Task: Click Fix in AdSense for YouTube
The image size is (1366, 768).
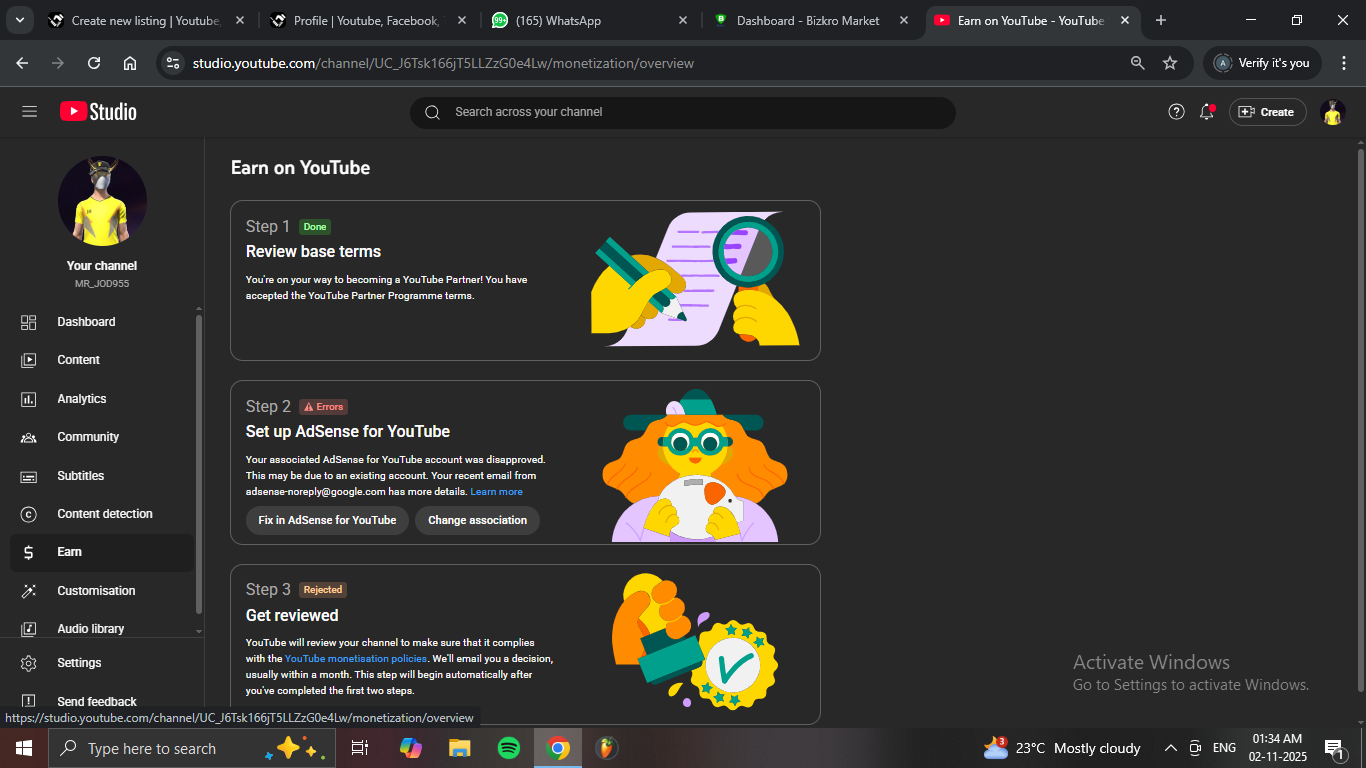Action: (x=327, y=520)
